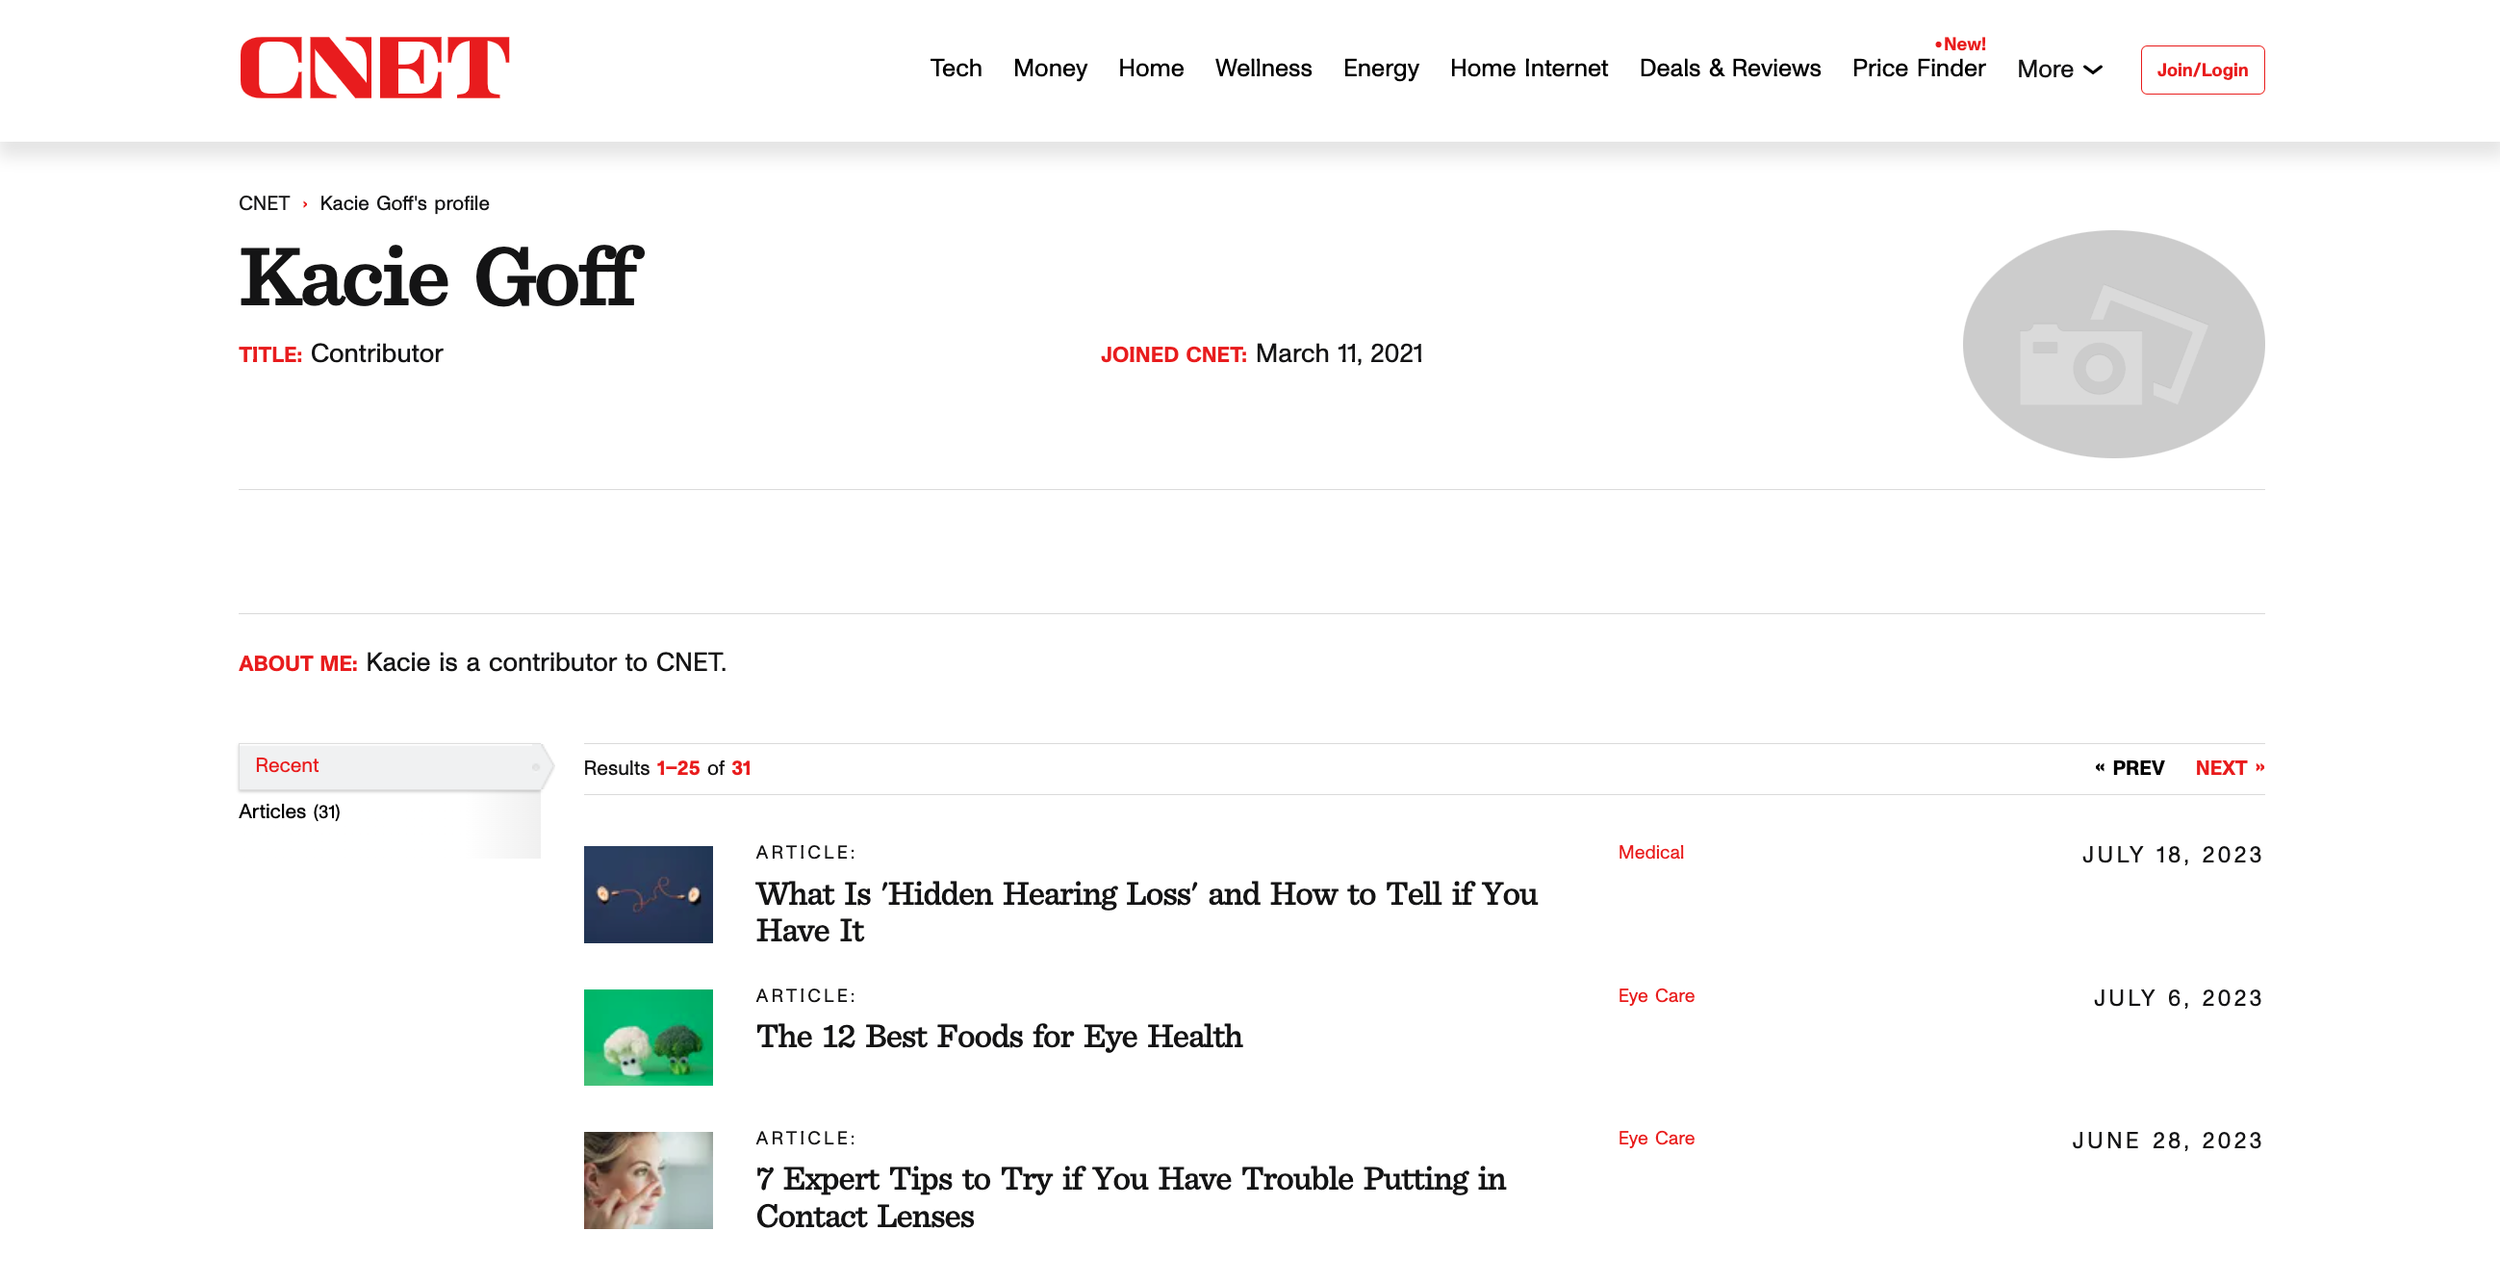The image size is (2500, 1263).
Task: Go to PREV results page
Action: click(2129, 768)
